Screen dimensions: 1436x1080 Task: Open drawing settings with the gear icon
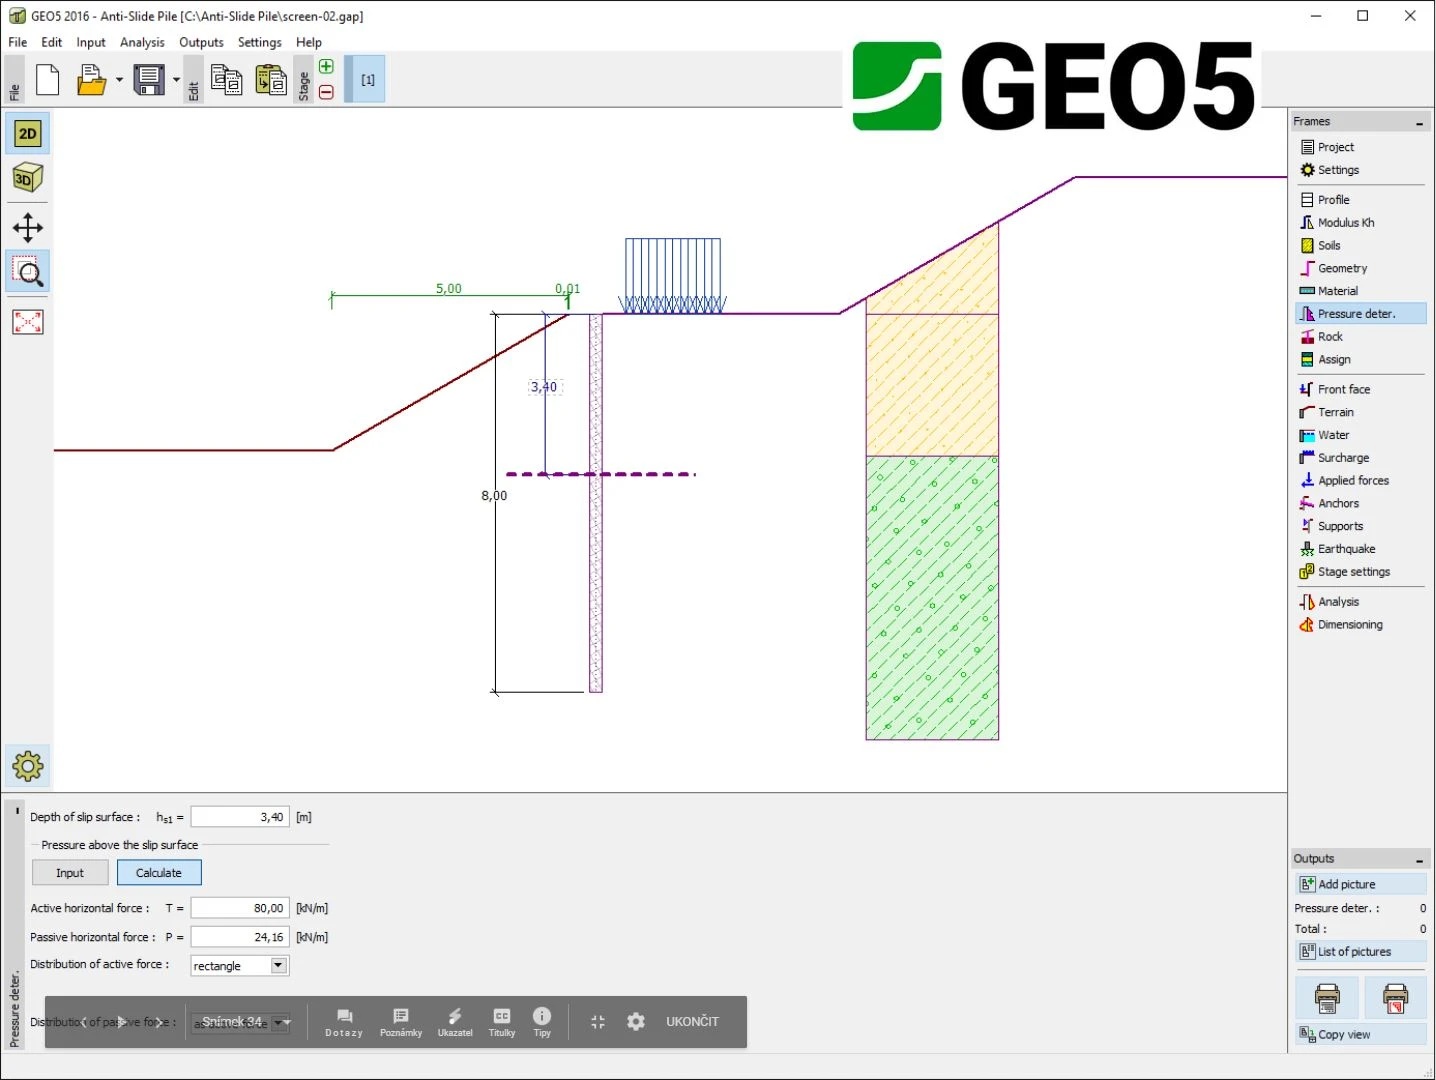point(28,767)
